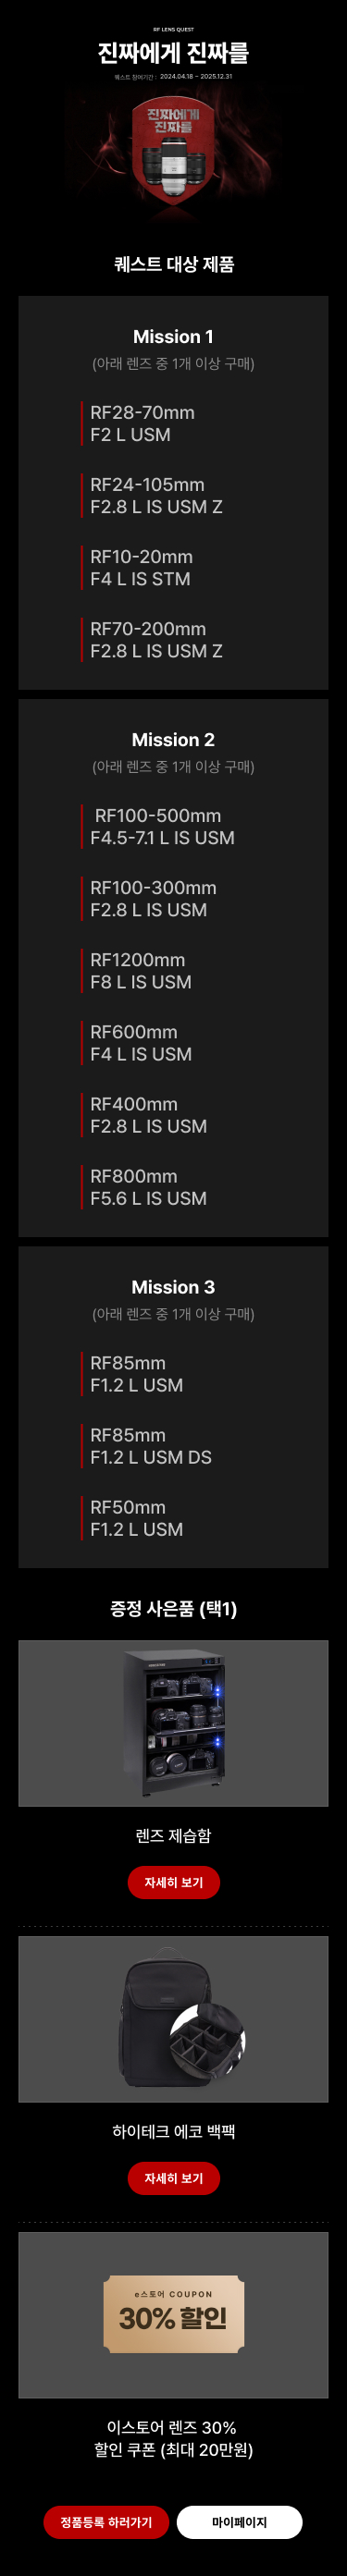Click the Mission 3 heading
This screenshot has width=347, height=2576.
(x=173, y=1286)
